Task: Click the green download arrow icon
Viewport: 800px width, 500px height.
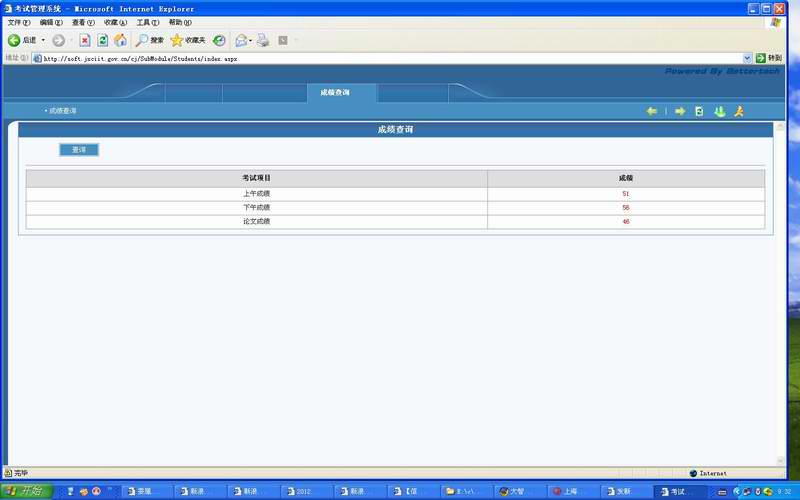Action: click(x=719, y=111)
